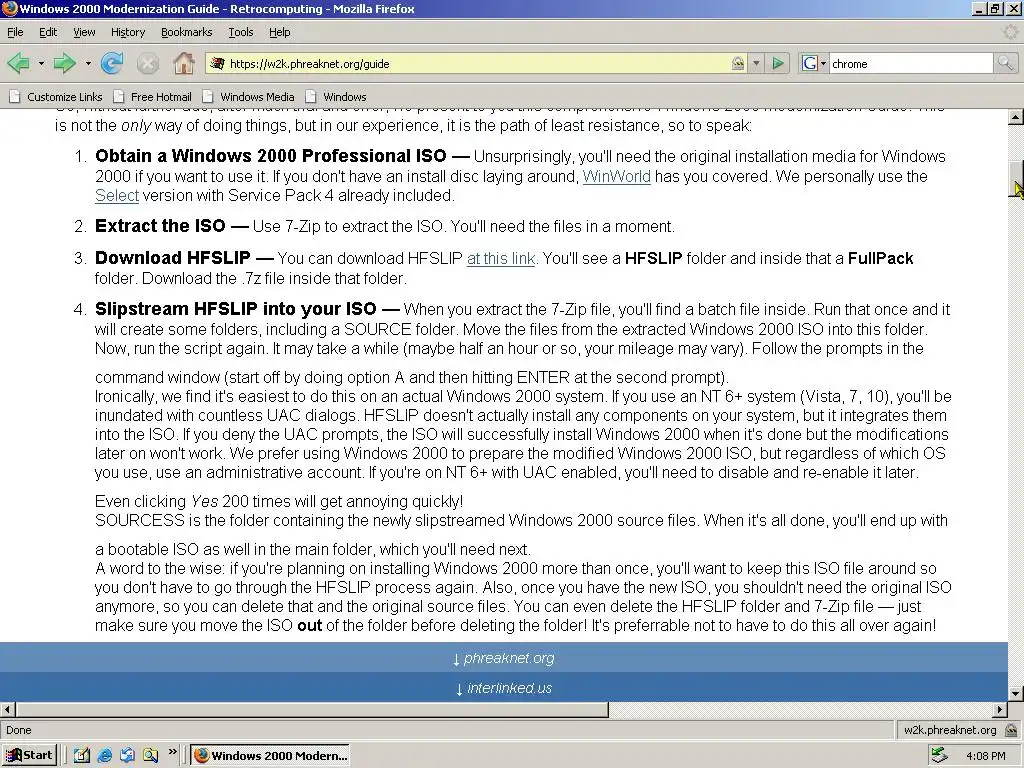Viewport: 1024px width, 768px height.
Task: Click the Show Desktop quick launch icon
Action: pos(81,756)
